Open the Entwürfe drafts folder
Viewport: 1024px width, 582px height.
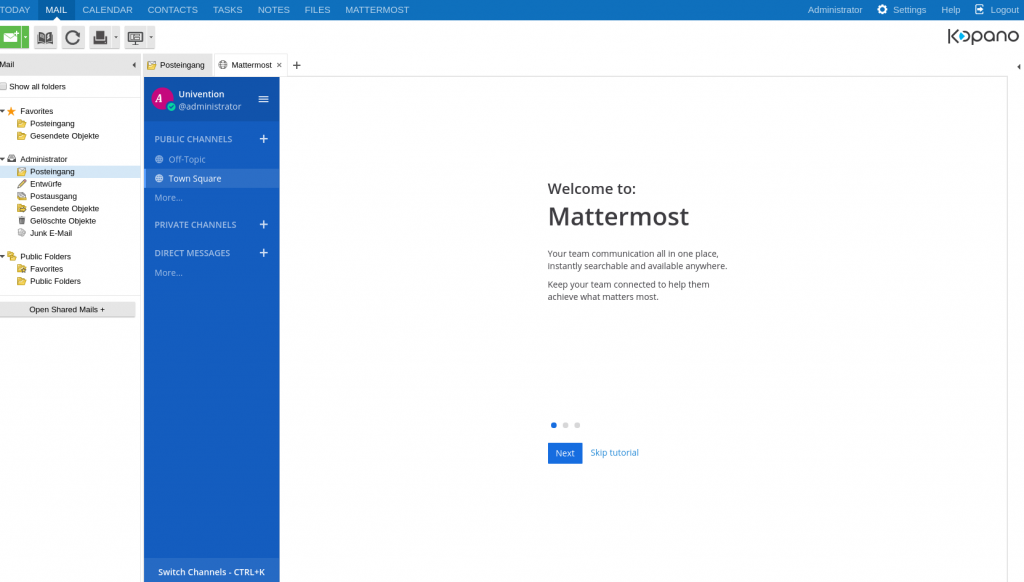[x=46, y=184]
